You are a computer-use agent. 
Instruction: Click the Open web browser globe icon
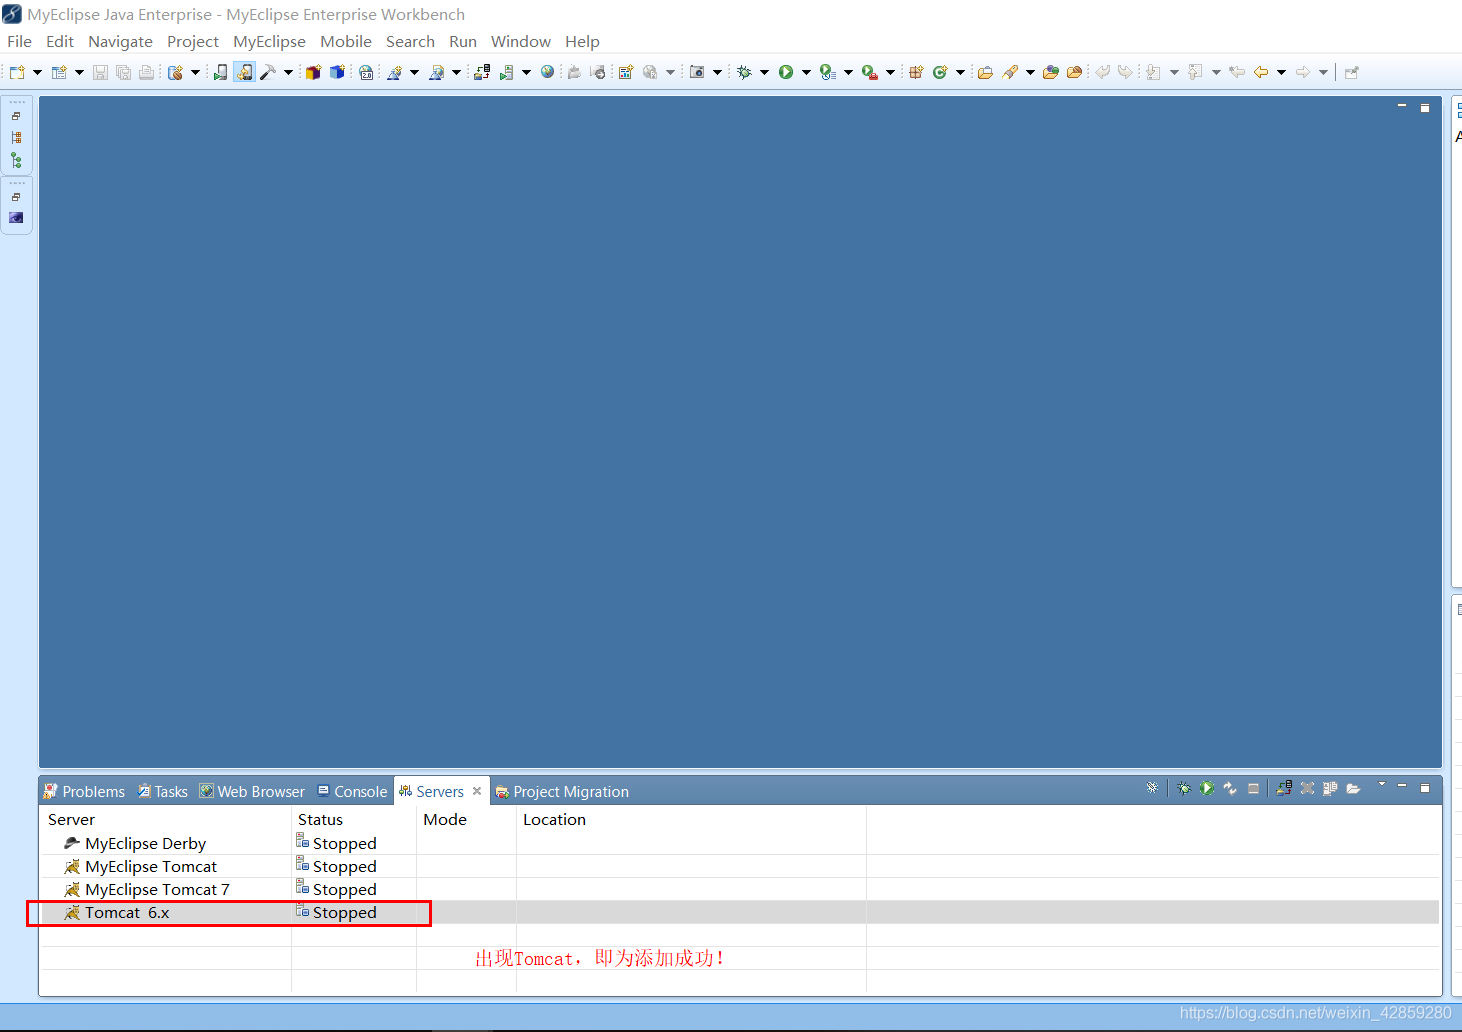547,72
